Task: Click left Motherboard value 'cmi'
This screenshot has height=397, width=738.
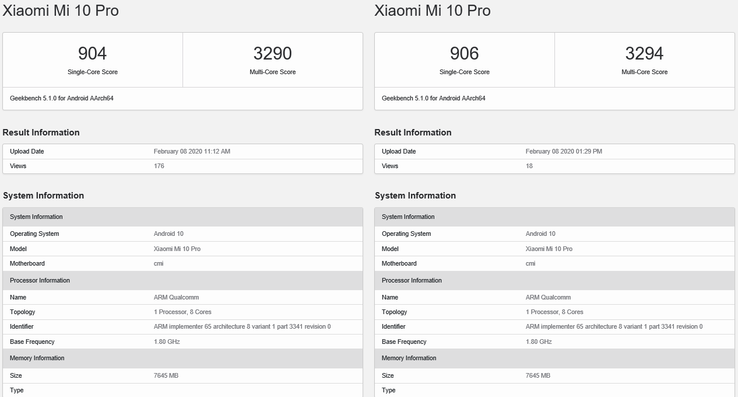Action: coord(159,263)
